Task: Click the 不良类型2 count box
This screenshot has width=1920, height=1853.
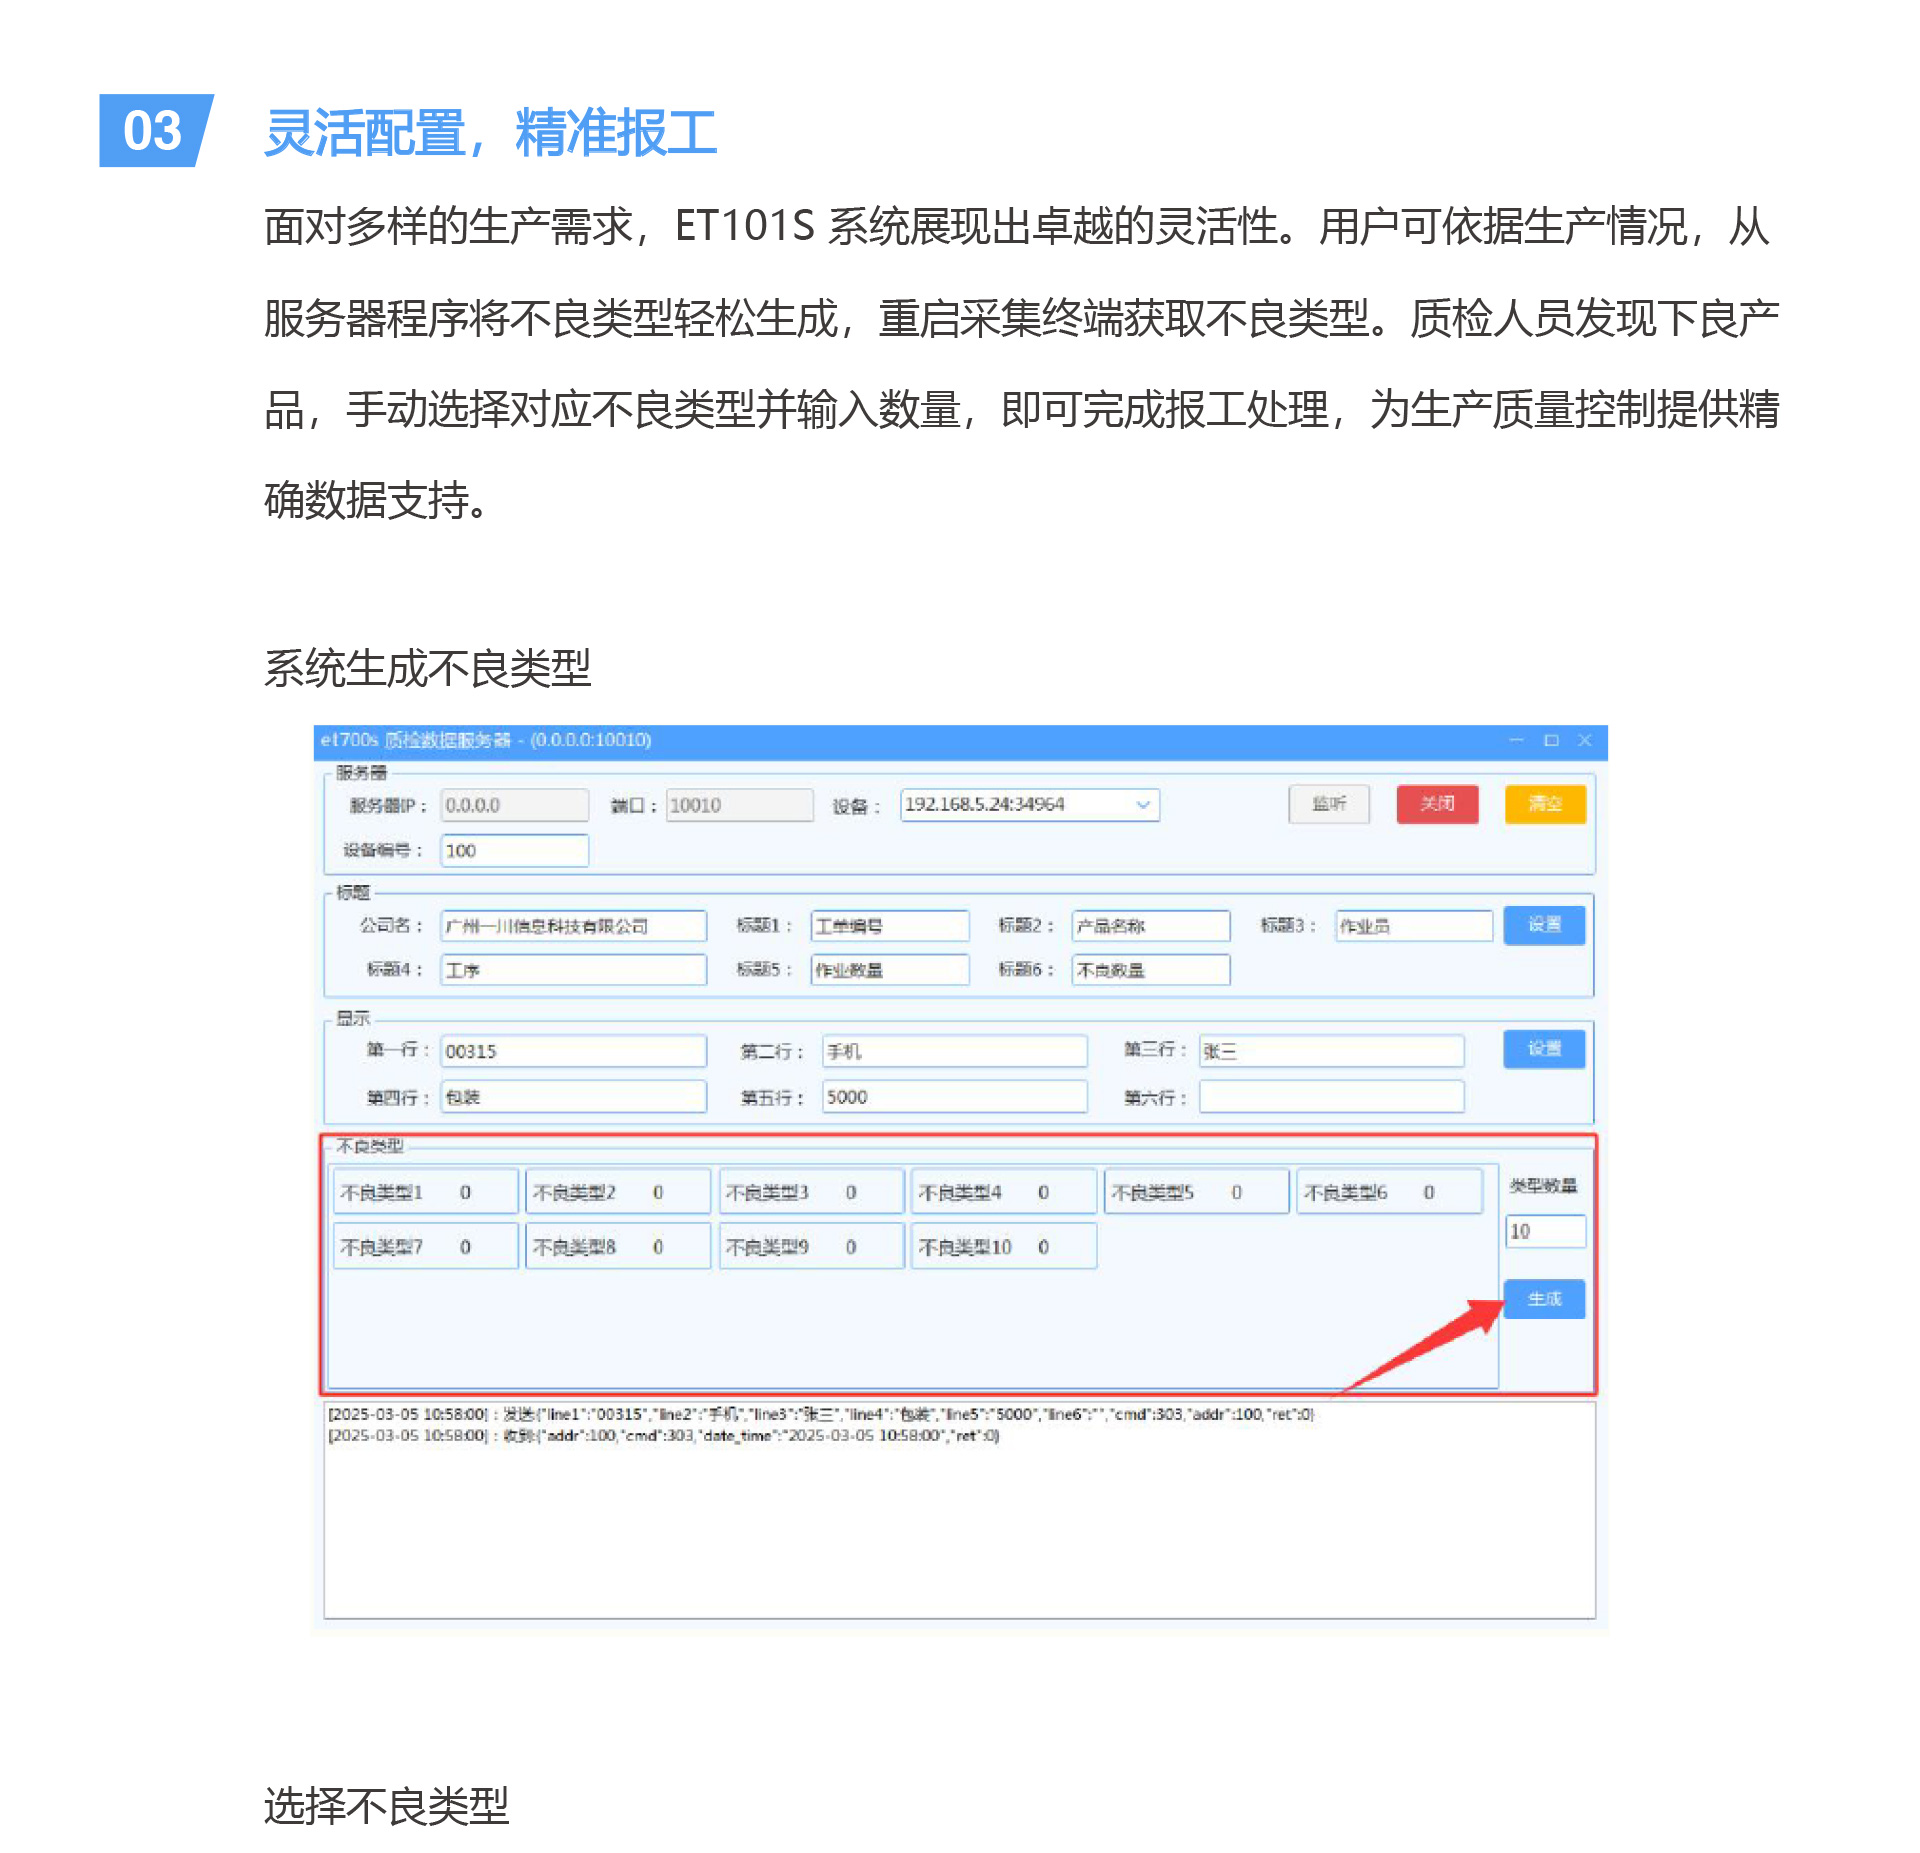Action: click(619, 1192)
